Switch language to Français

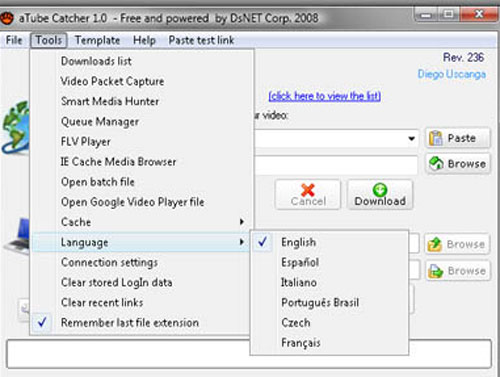click(329, 343)
